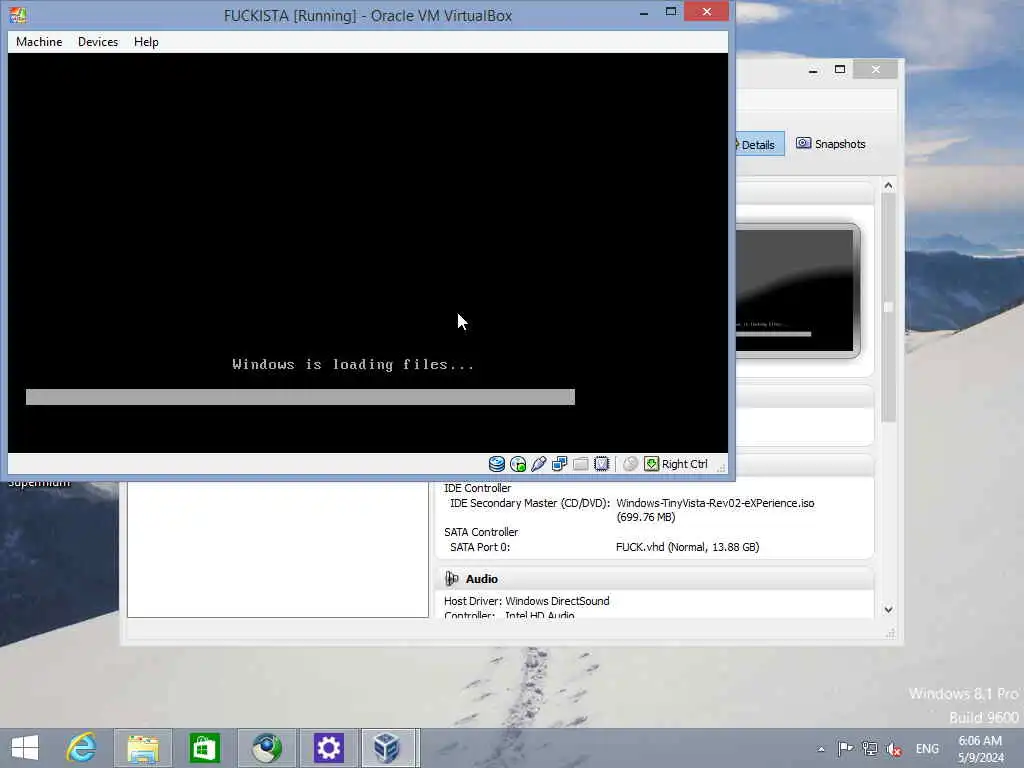Click the Audio speaker icon in details
1024x768 pixels.
[x=451, y=579]
